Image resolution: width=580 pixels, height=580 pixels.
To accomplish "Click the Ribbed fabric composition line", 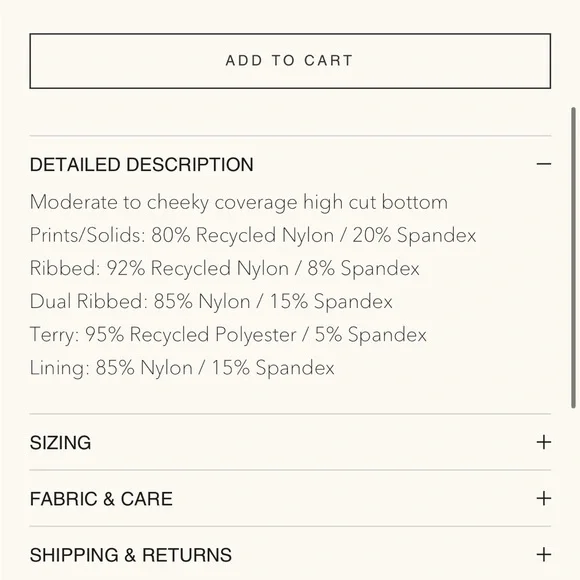I will pyautogui.click(x=225, y=268).
